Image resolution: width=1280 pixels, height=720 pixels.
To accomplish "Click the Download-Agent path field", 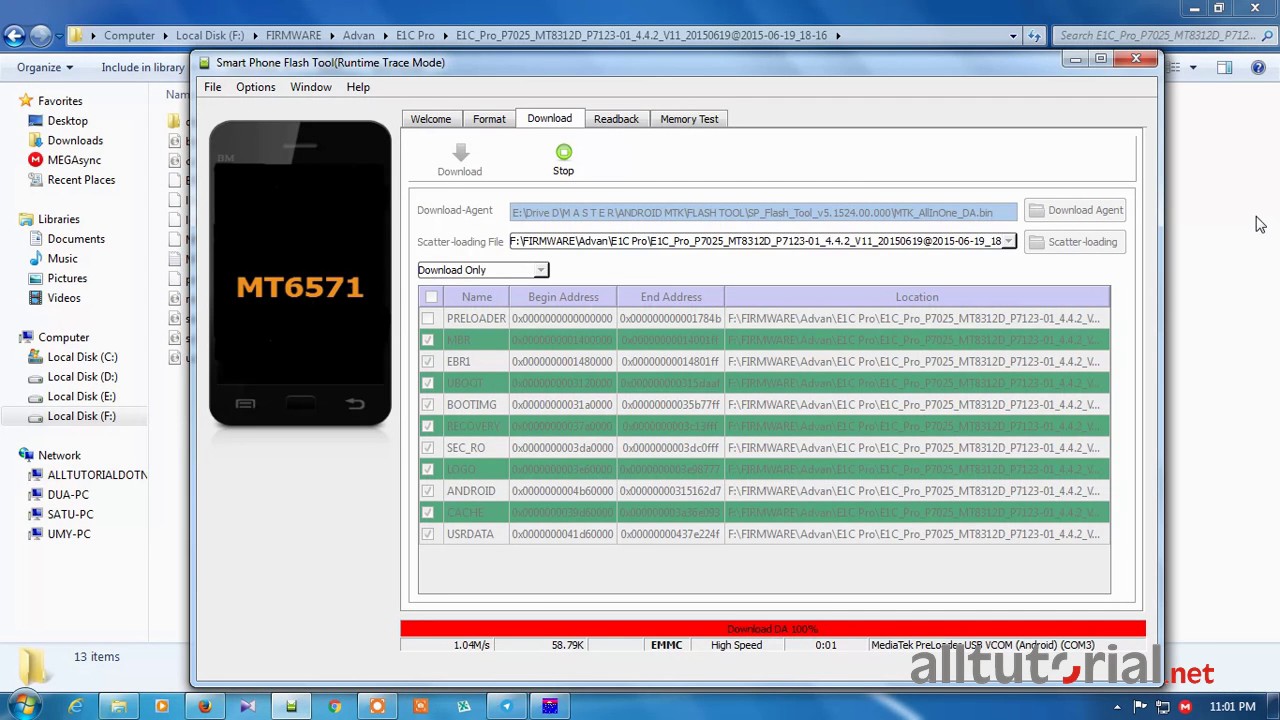I will coord(764,212).
